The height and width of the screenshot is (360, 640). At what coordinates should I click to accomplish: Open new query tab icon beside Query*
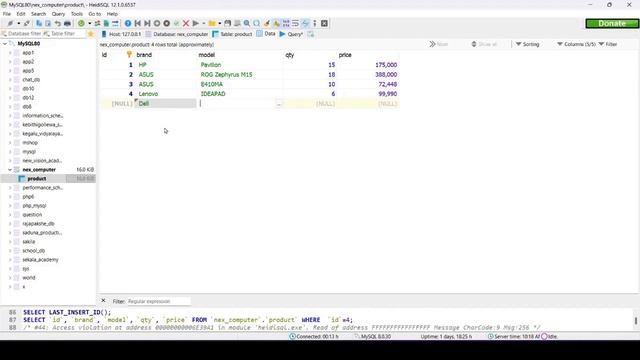(x=311, y=34)
